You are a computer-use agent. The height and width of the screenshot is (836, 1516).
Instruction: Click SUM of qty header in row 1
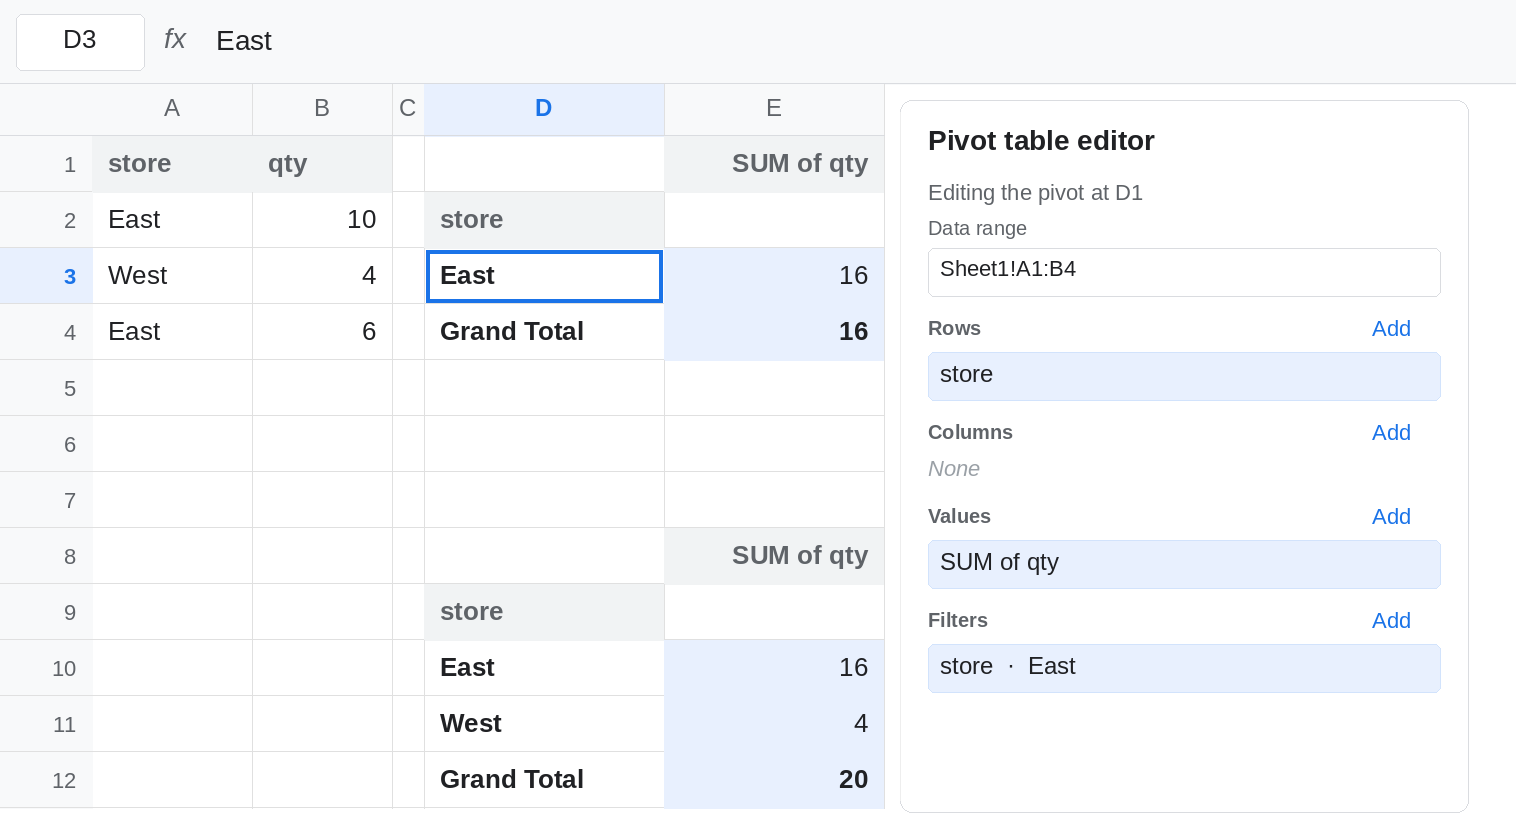pos(774,164)
